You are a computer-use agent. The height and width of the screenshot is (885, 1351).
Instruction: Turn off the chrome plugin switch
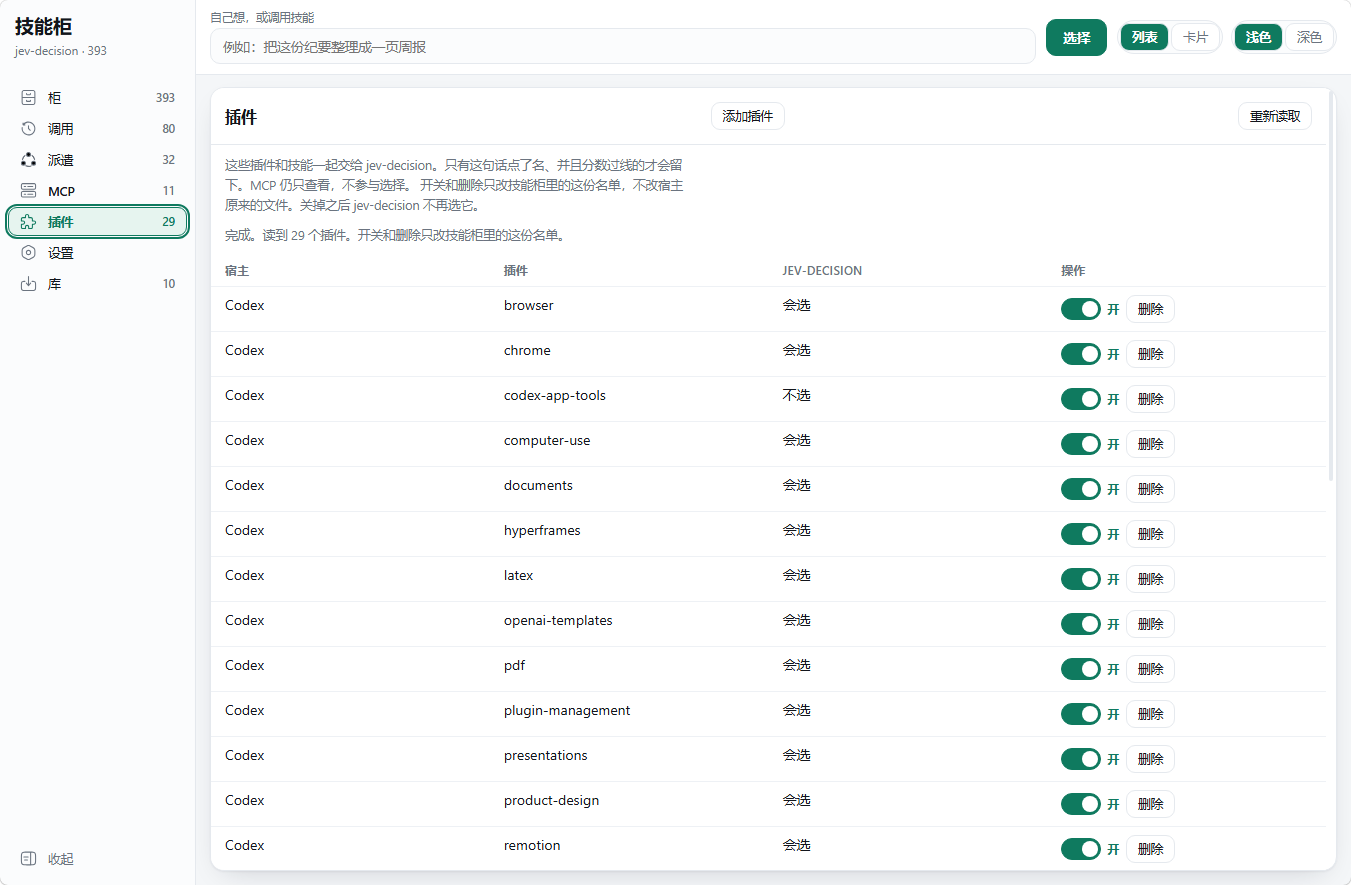tap(1081, 354)
